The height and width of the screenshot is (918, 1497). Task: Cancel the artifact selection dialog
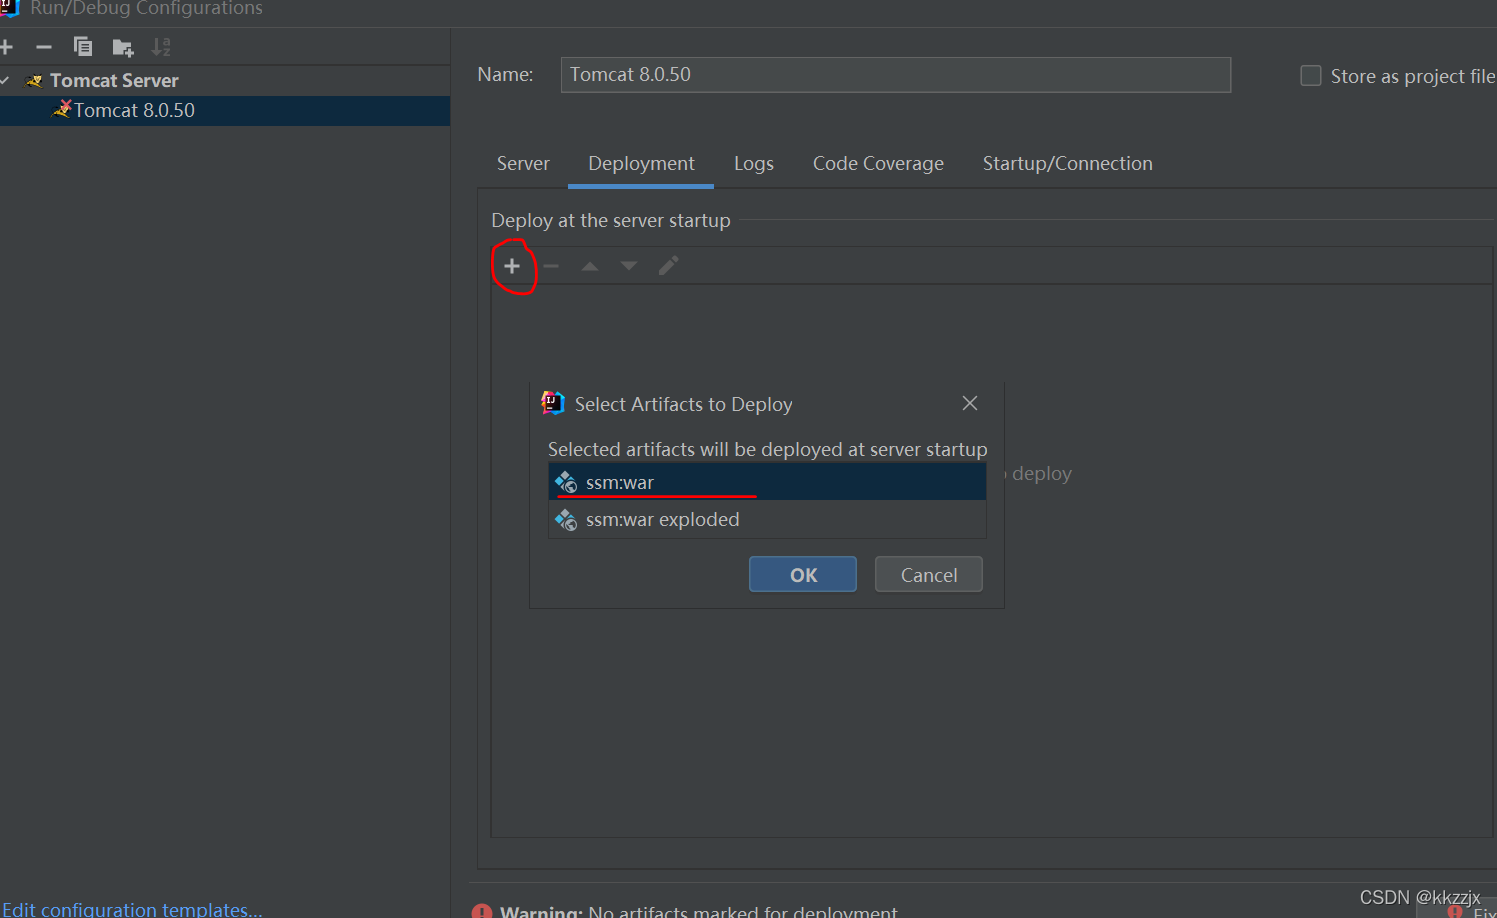point(929,574)
